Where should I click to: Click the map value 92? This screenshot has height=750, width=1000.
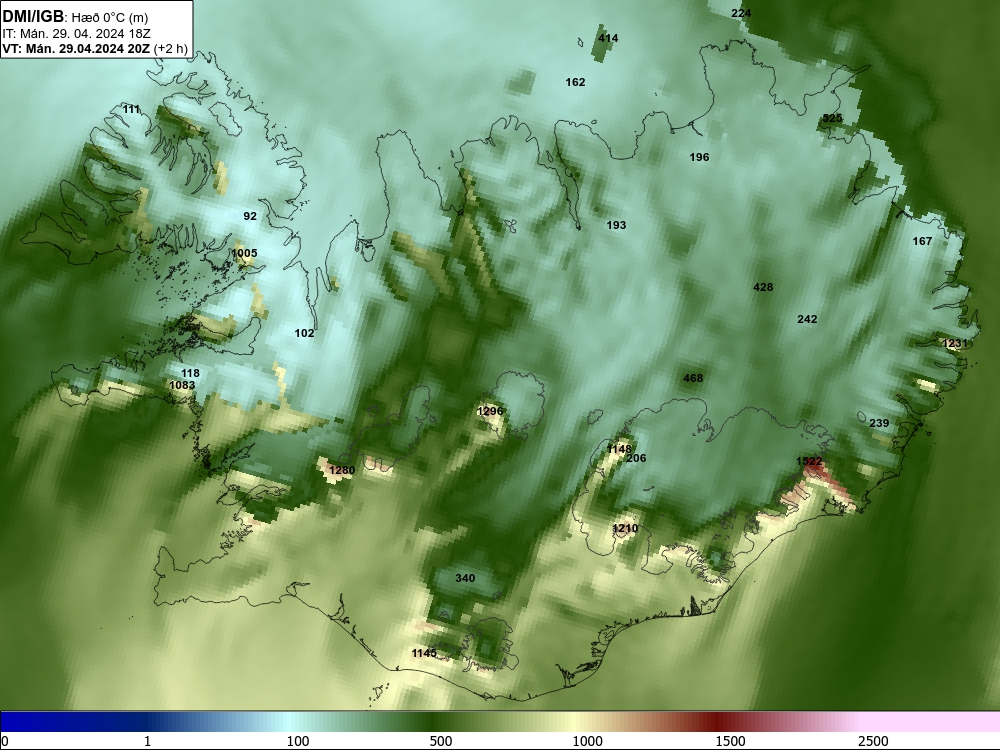(250, 216)
